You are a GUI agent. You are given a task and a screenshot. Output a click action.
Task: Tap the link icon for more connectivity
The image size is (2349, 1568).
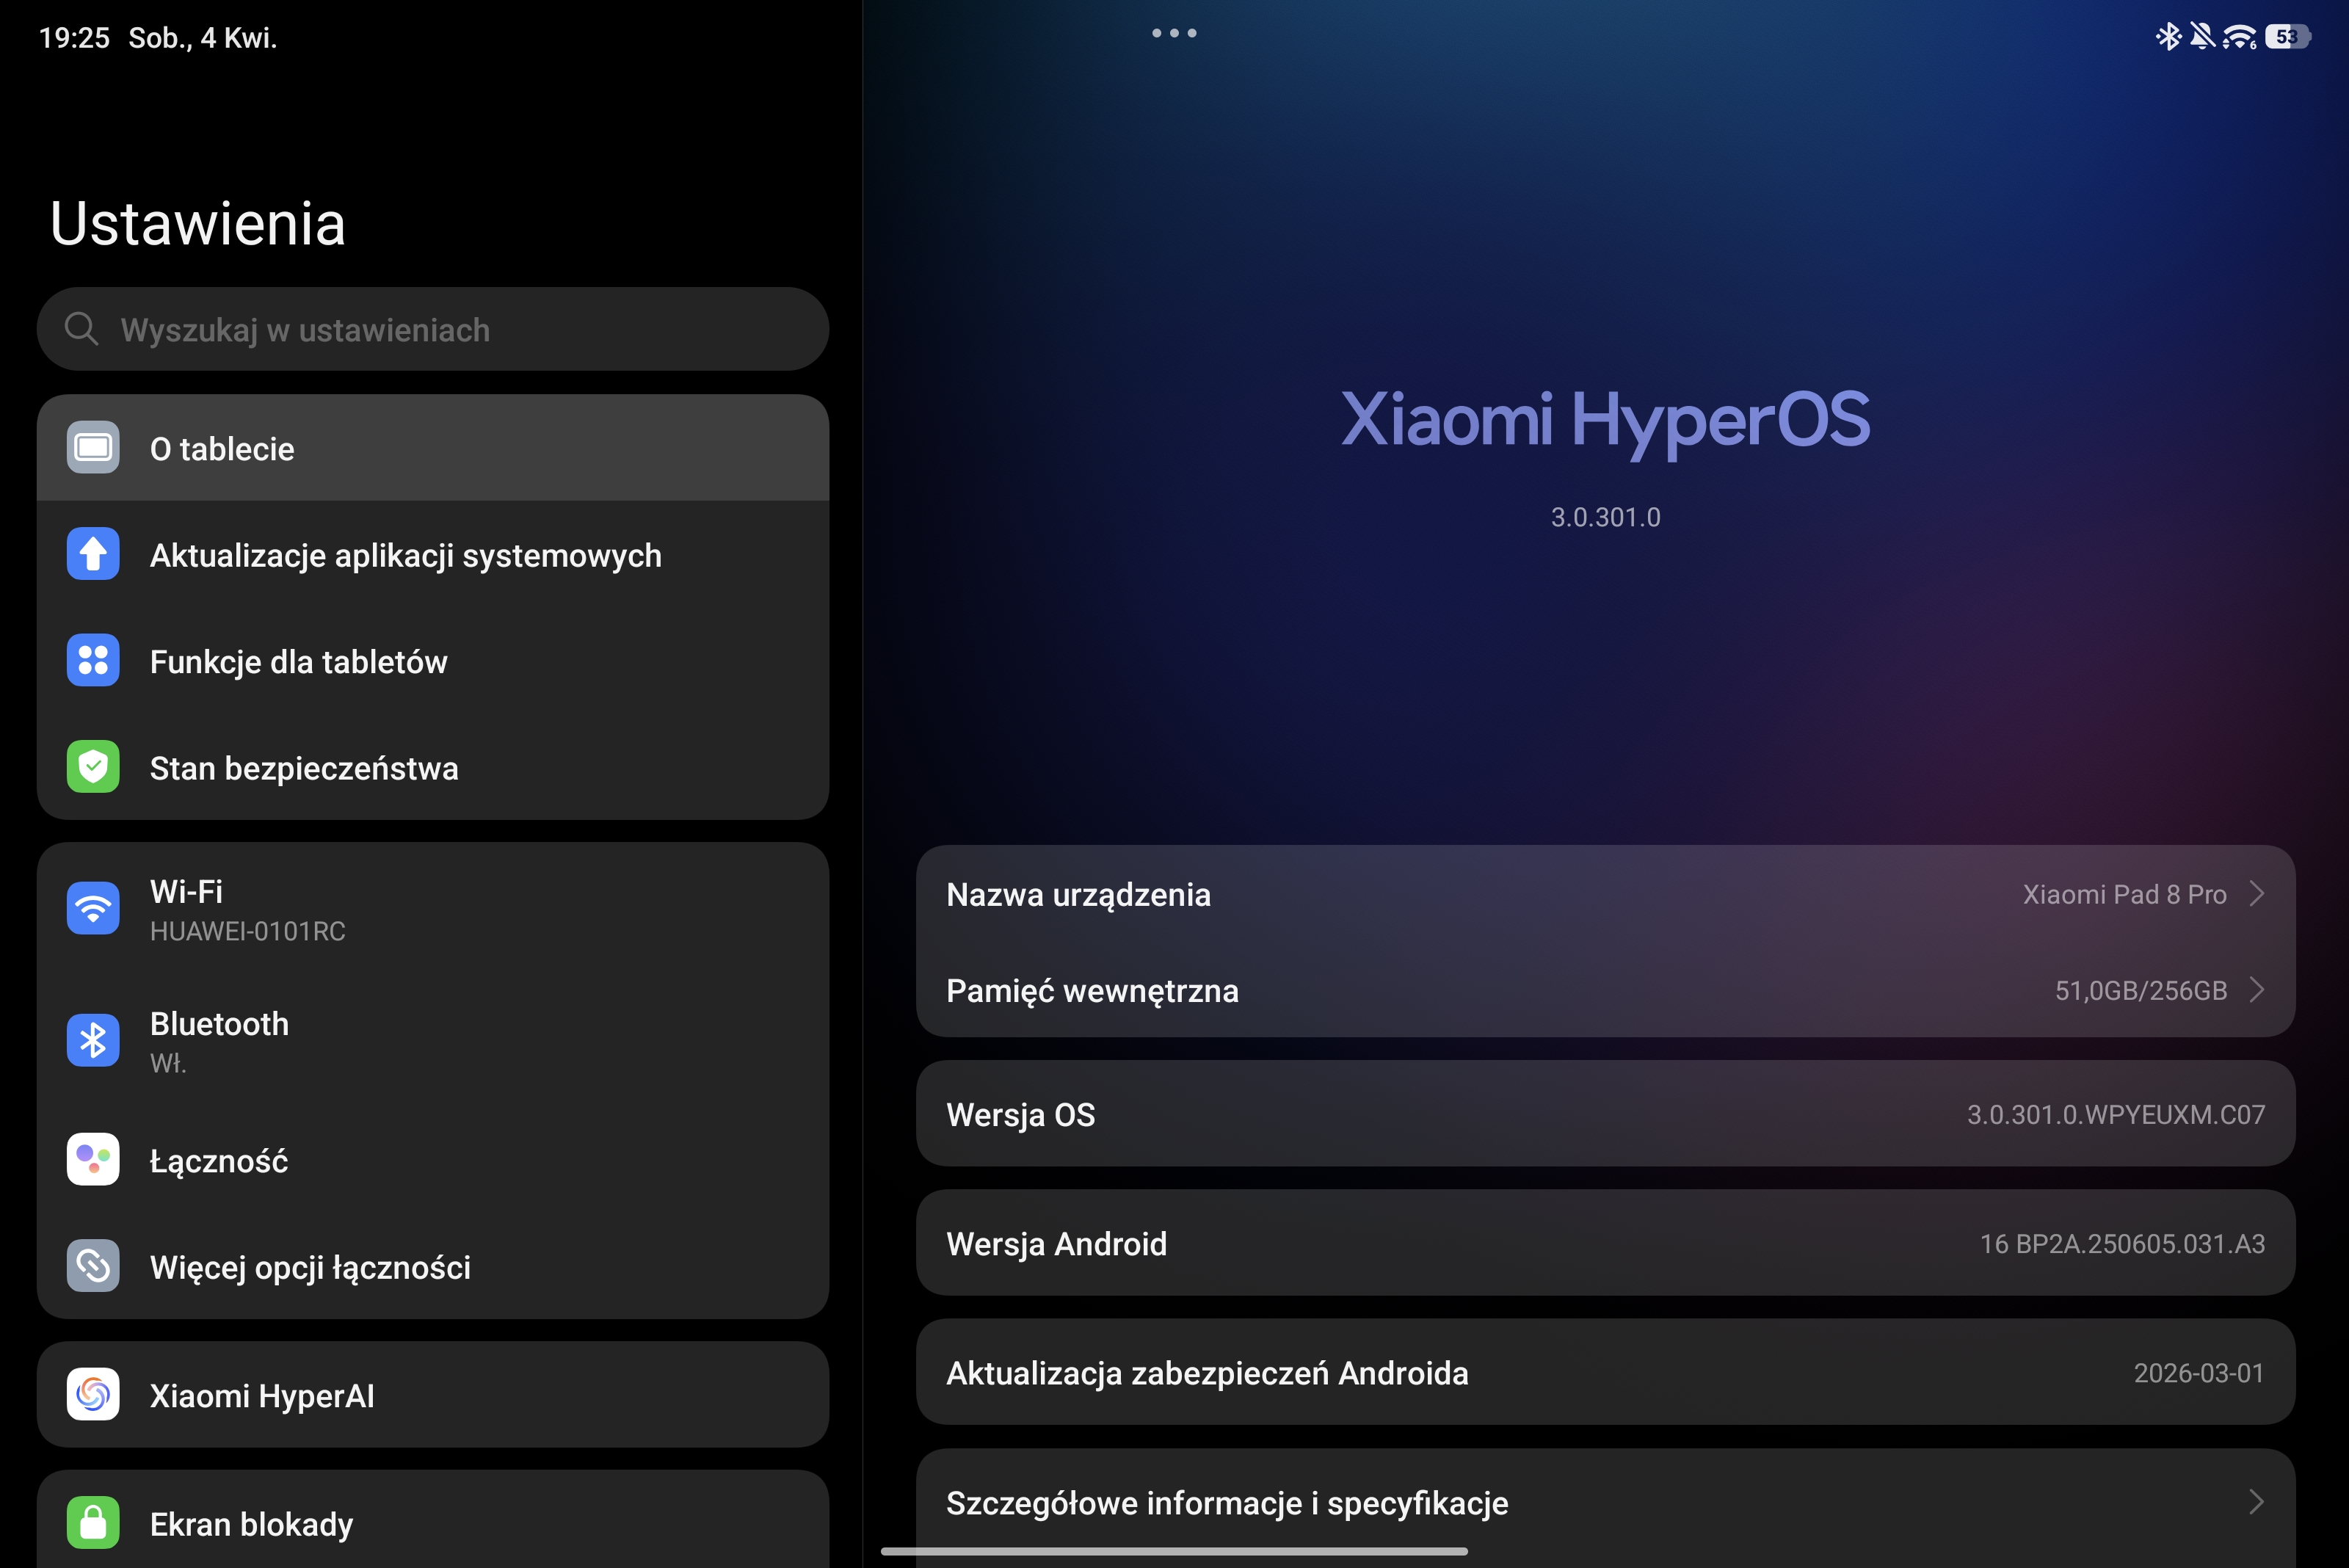click(93, 1266)
